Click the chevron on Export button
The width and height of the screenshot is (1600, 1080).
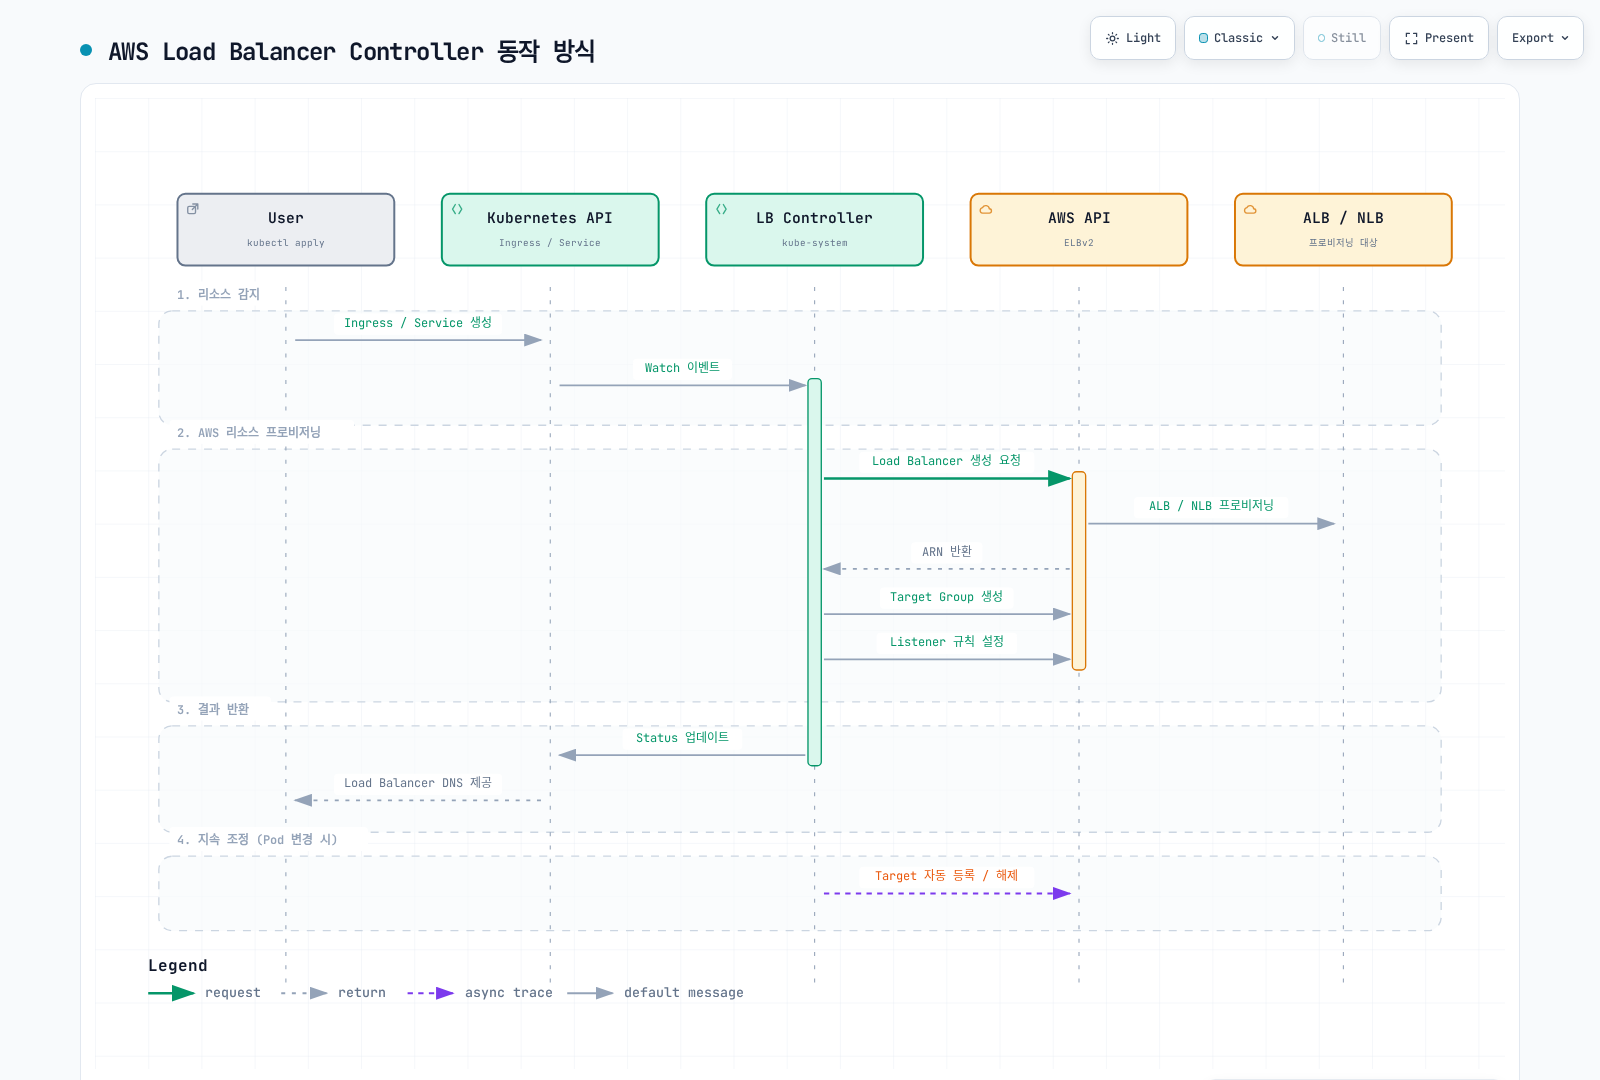click(1565, 38)
